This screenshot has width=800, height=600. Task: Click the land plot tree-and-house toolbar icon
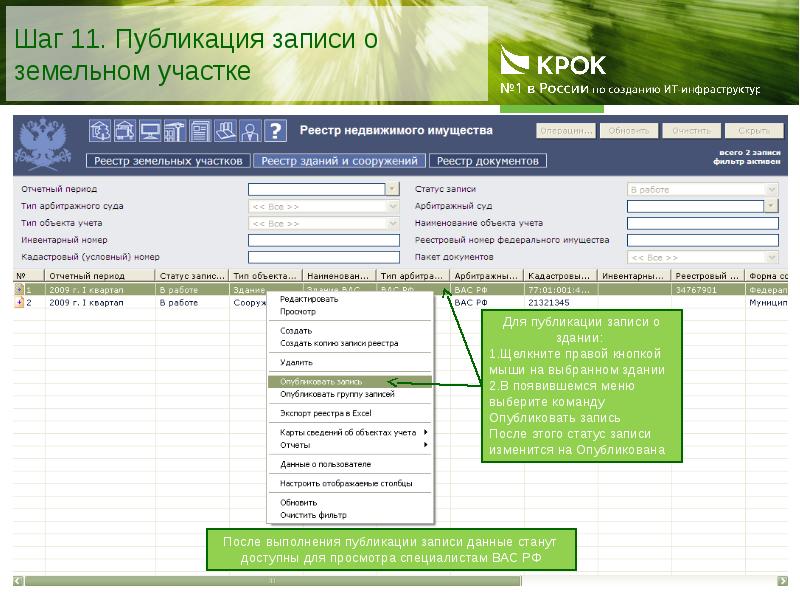point(100,131)
